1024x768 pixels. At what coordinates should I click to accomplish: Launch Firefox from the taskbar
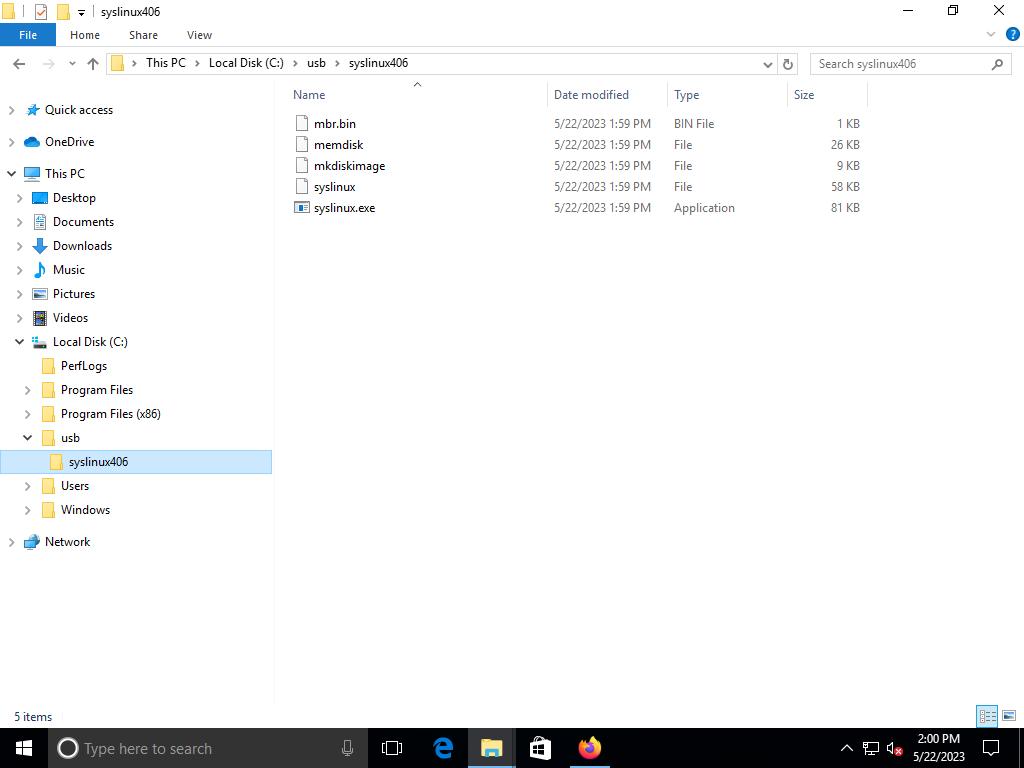coord(590,748)
